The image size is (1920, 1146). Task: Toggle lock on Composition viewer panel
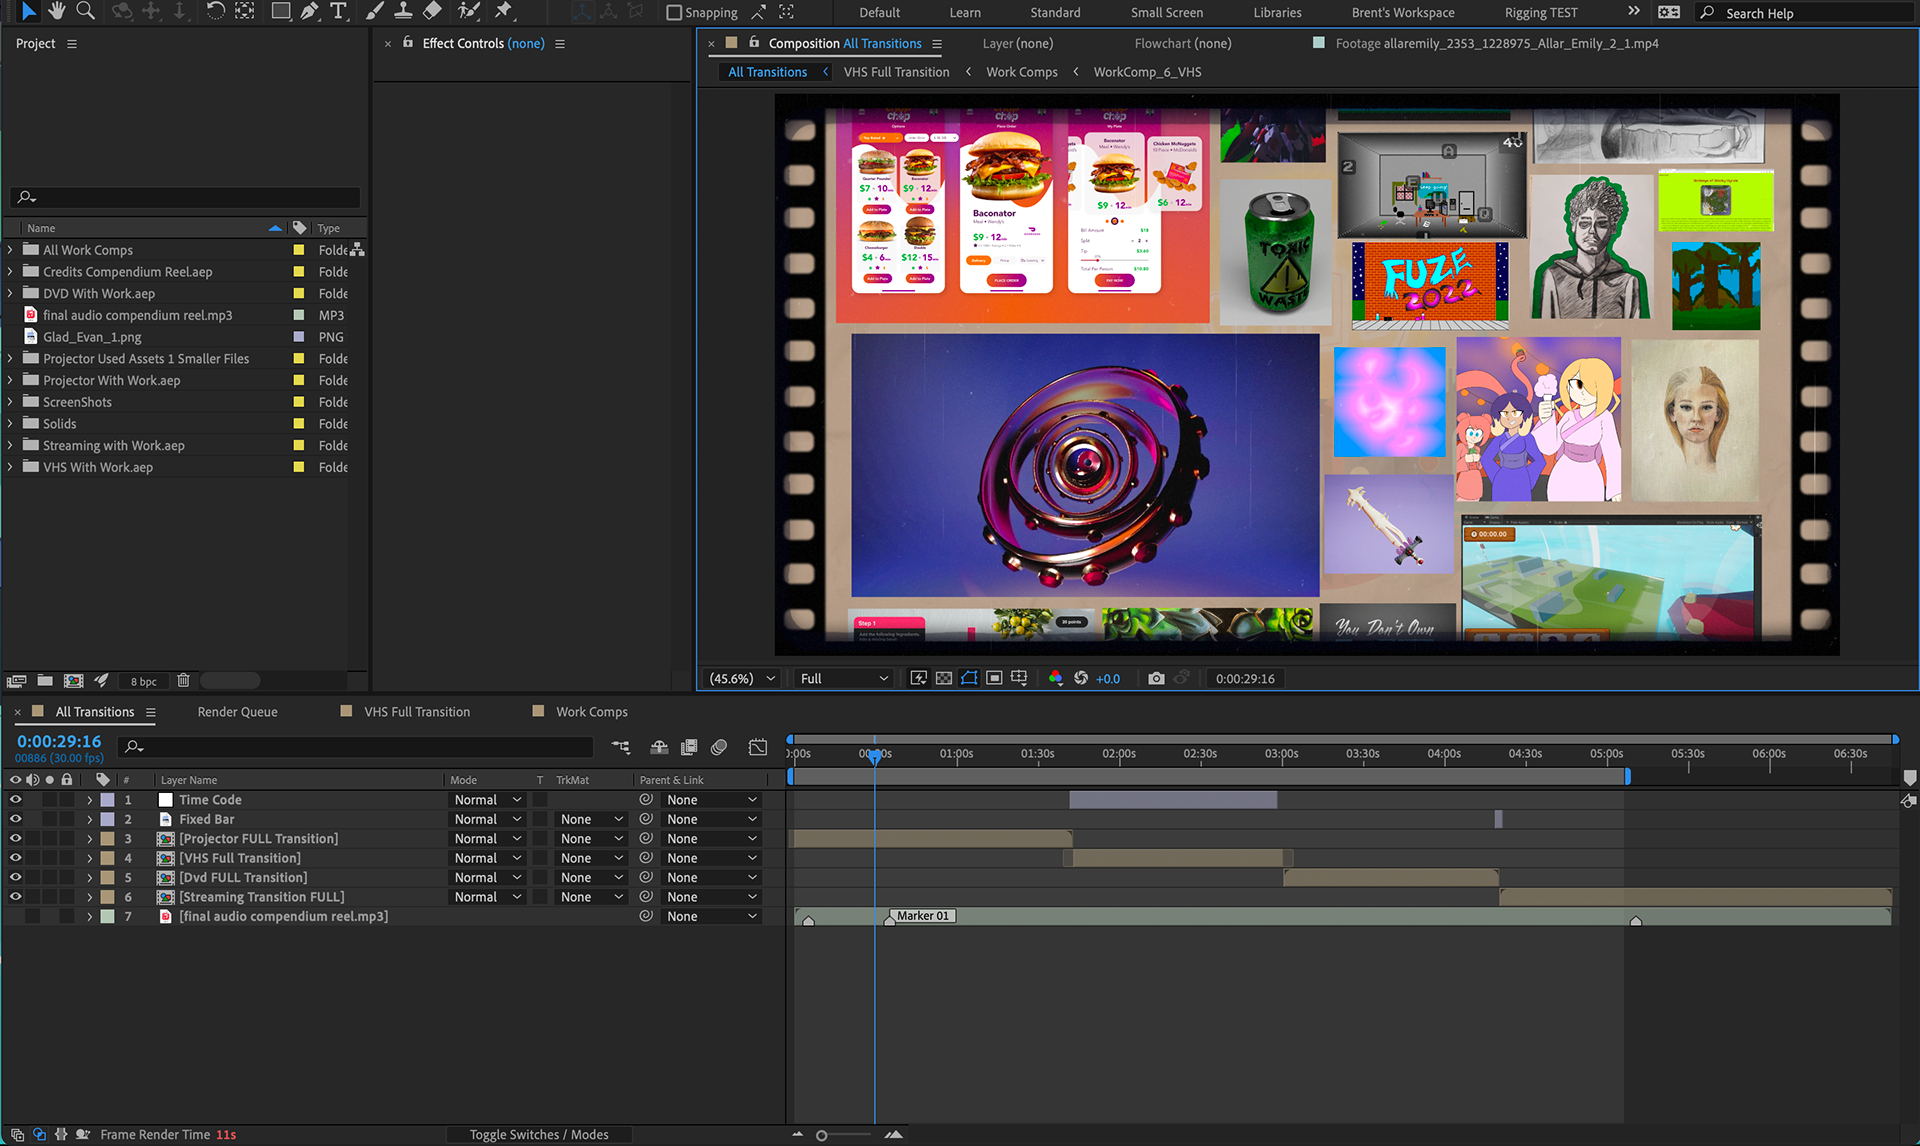754,43
